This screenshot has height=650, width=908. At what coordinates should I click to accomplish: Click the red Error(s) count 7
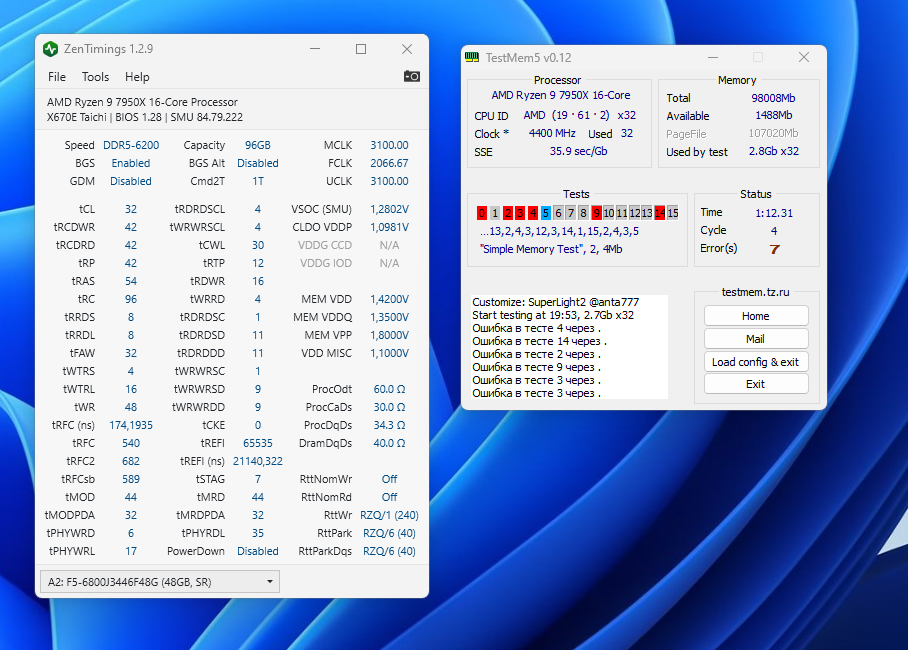774,249
